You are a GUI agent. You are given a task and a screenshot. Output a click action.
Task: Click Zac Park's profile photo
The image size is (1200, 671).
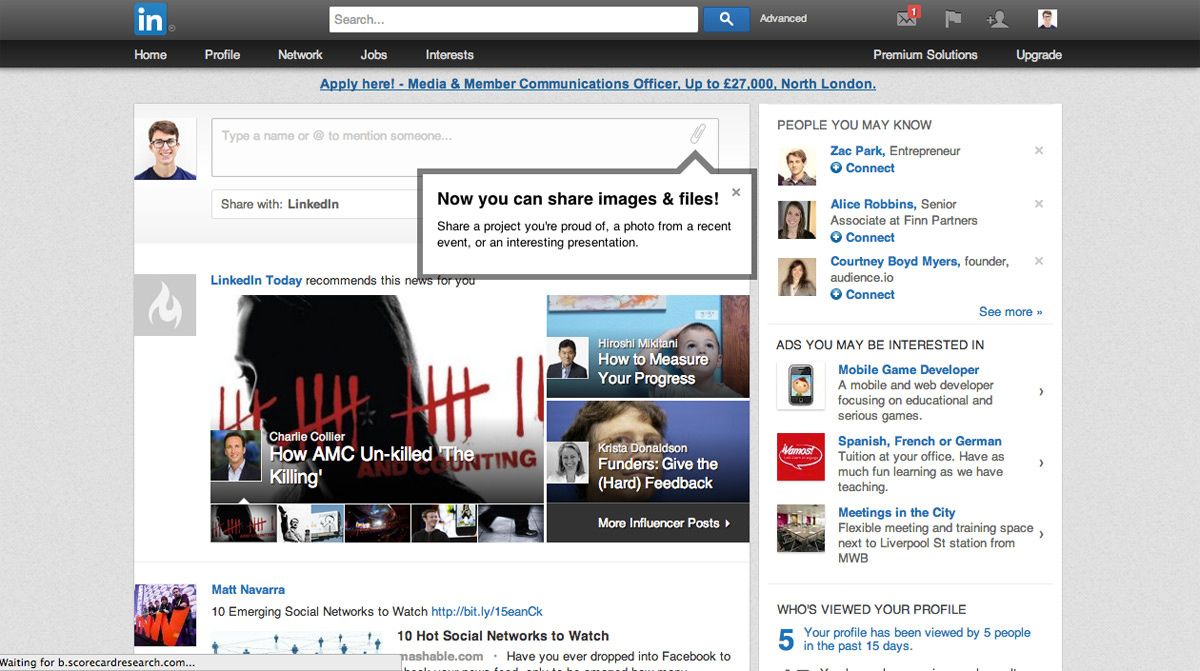coord(797,166)
